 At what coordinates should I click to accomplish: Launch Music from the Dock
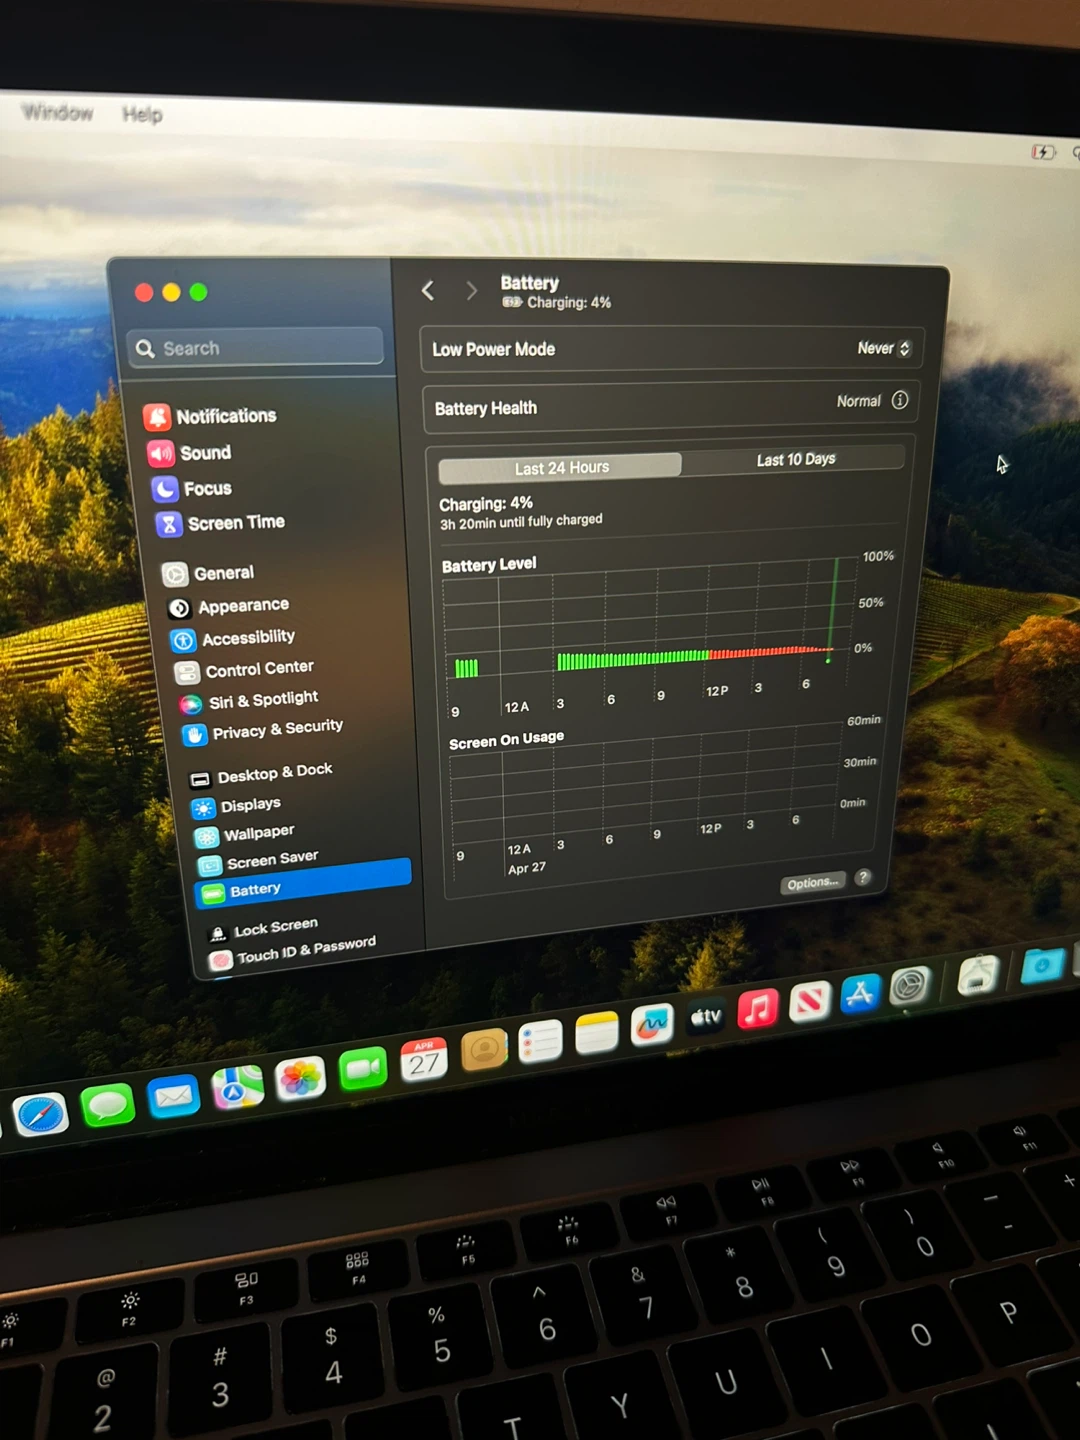(x=758, y=1009)
